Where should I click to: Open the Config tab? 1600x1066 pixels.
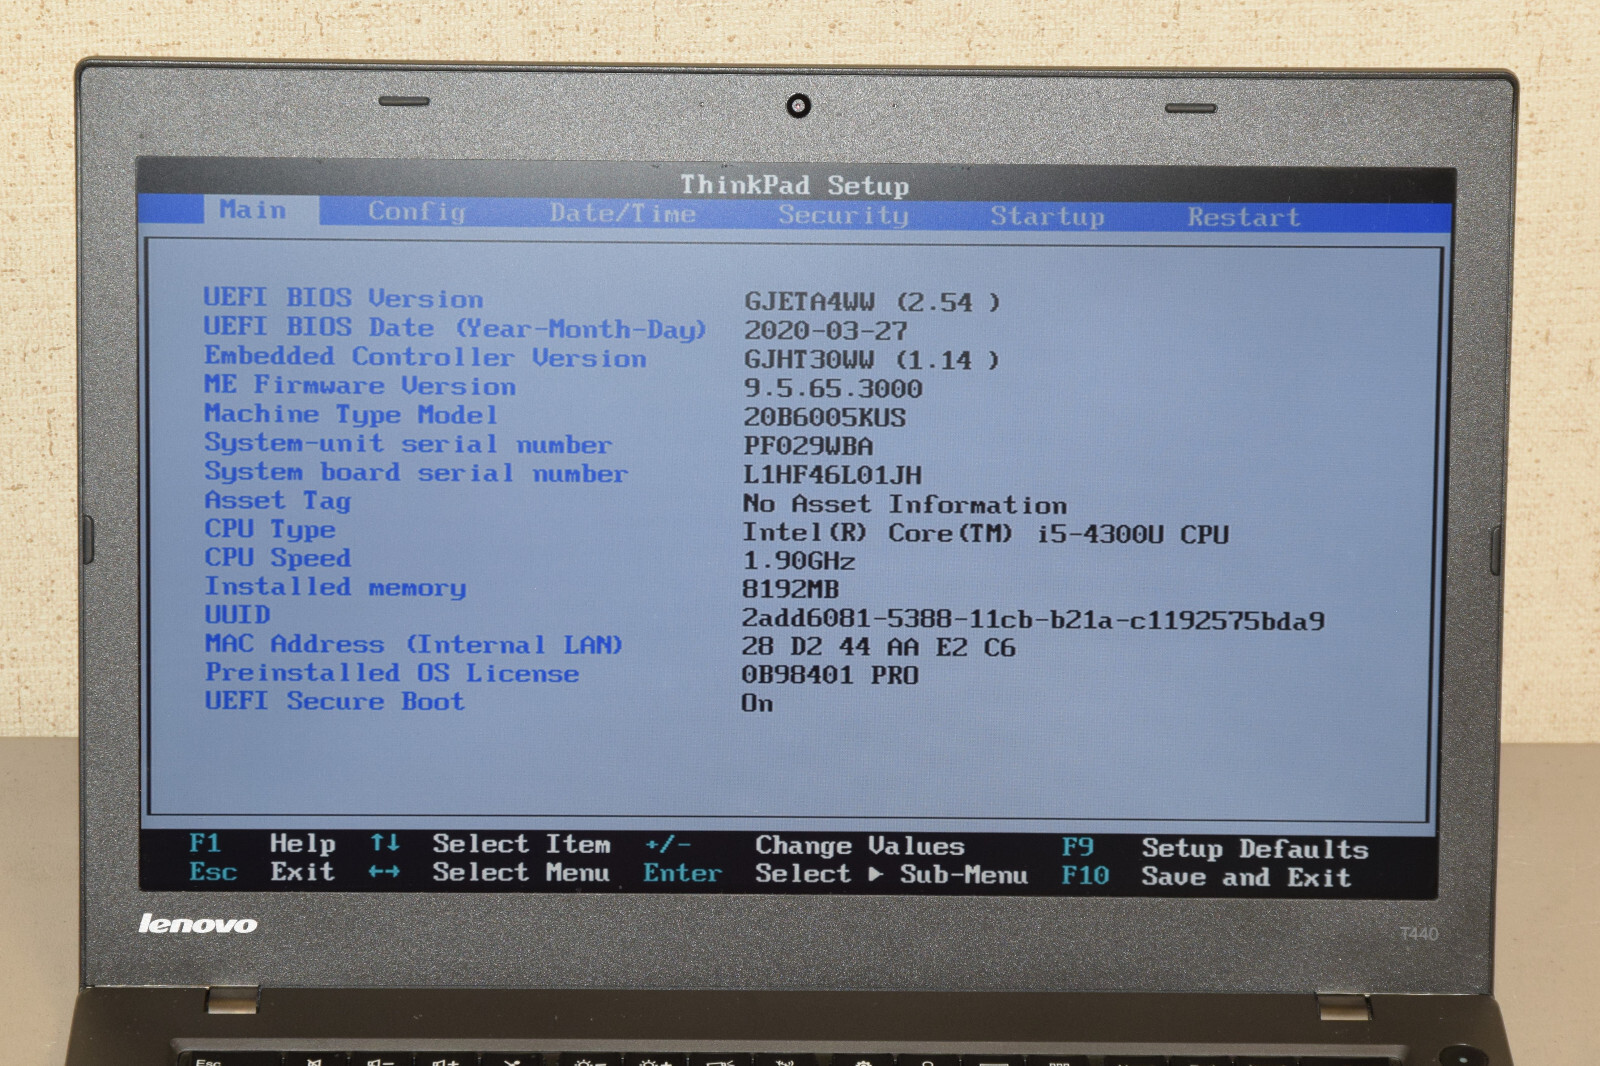pyautogui.click(x=417, y=212)
